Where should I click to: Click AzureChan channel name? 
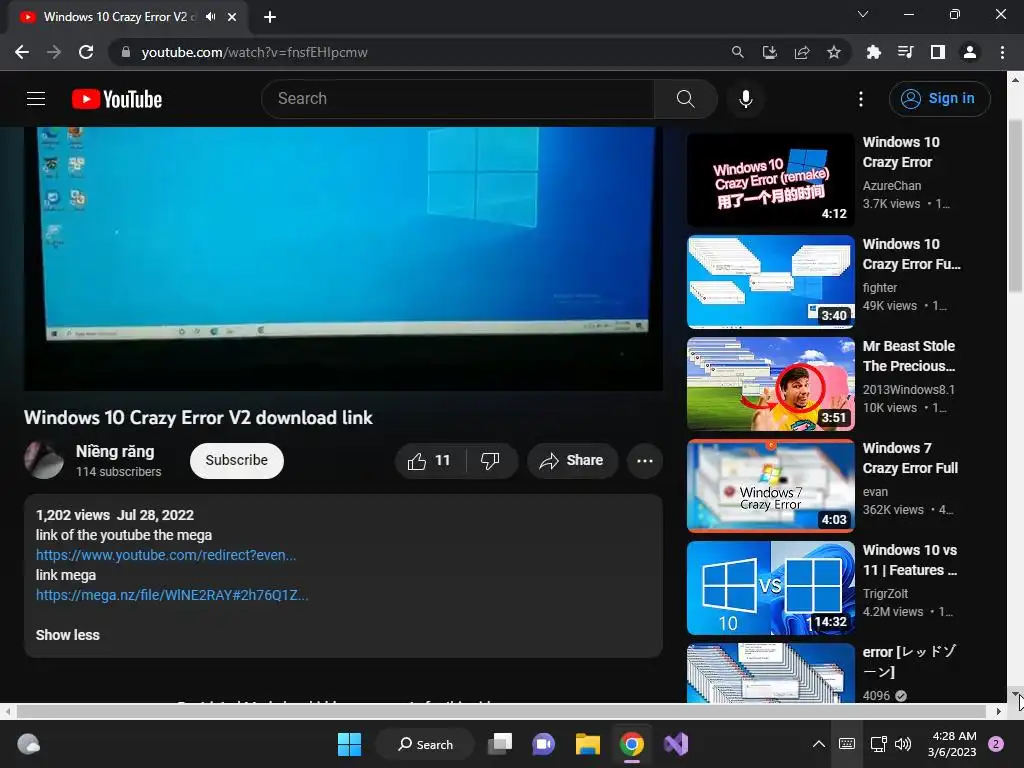(x=891, y=186)
